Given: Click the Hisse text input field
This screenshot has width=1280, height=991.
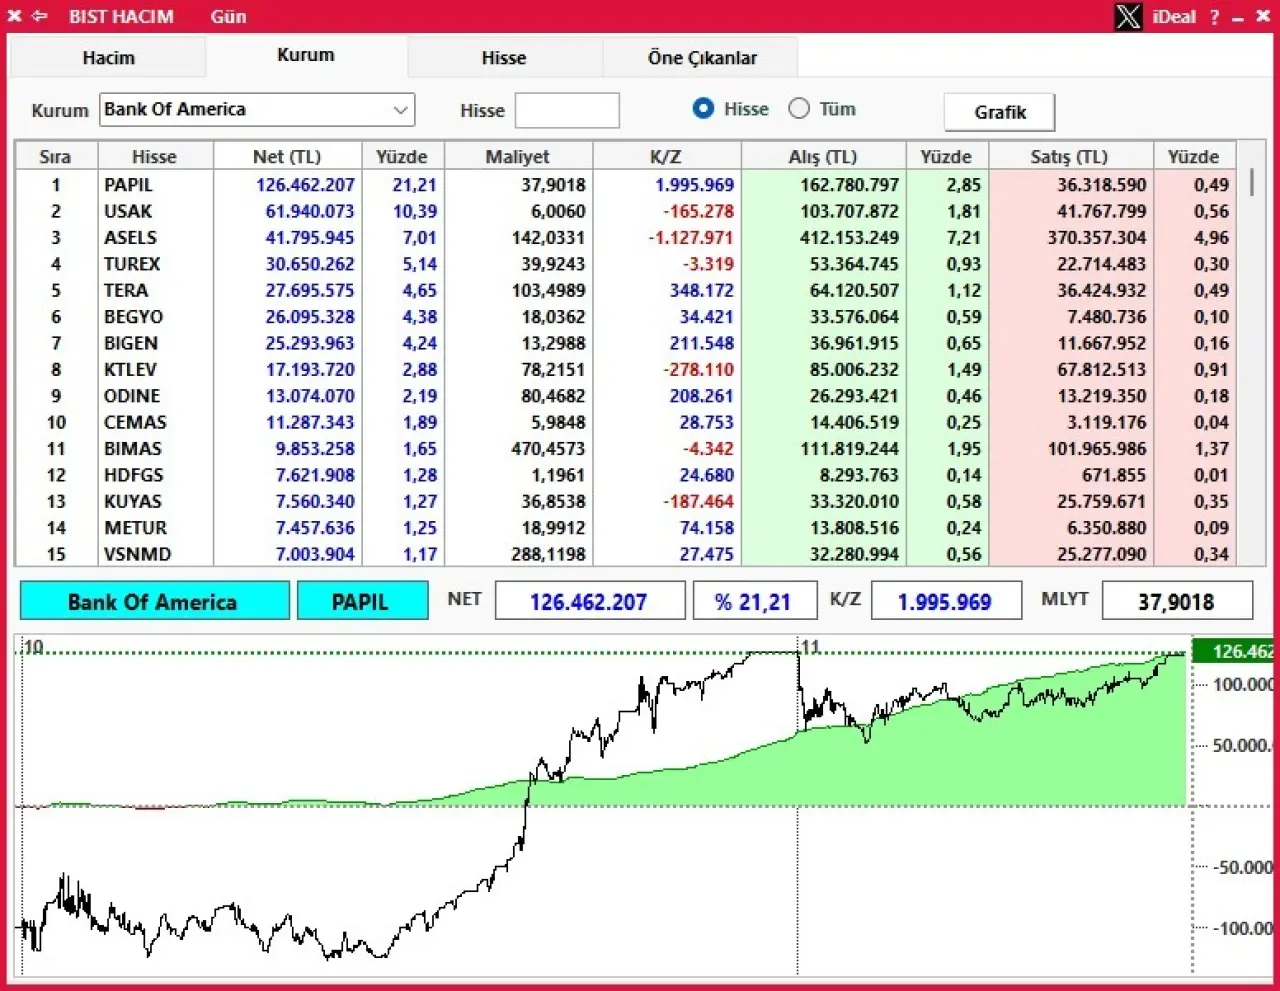Looking at the screenshot, I should [567, 111].
